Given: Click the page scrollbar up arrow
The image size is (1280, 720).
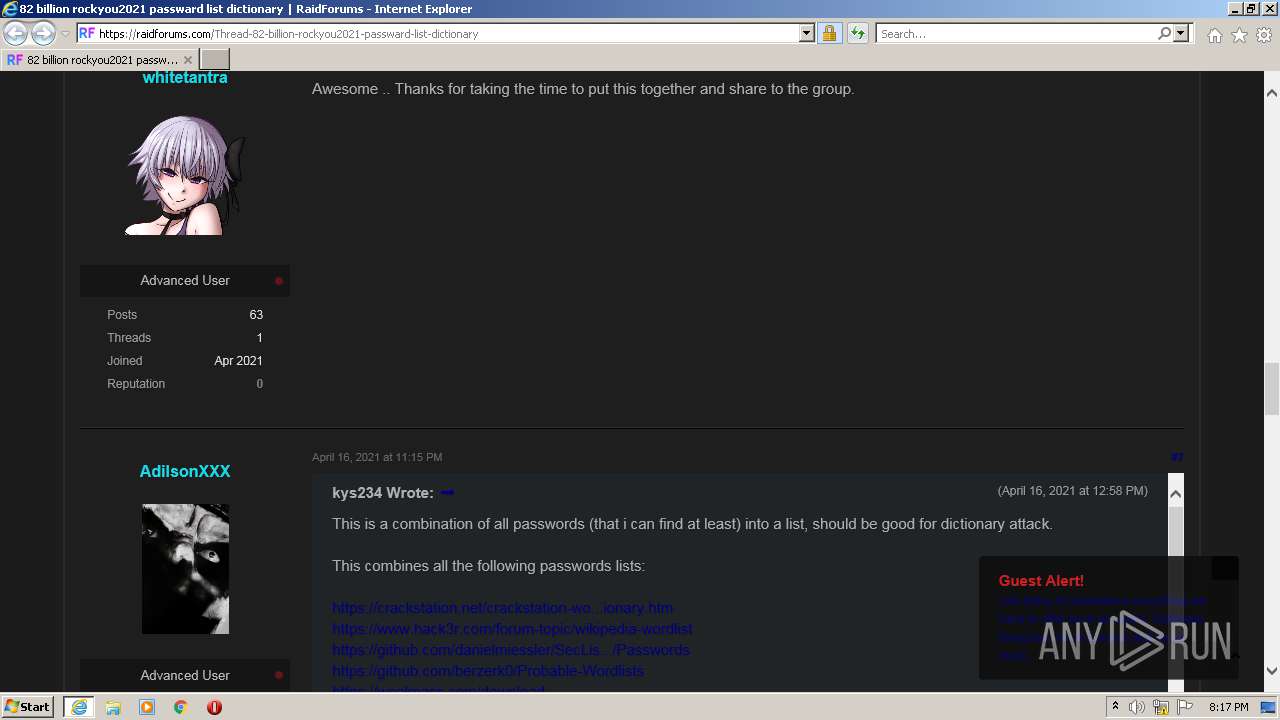Looking at the screenshot, I should point(1272,92).
